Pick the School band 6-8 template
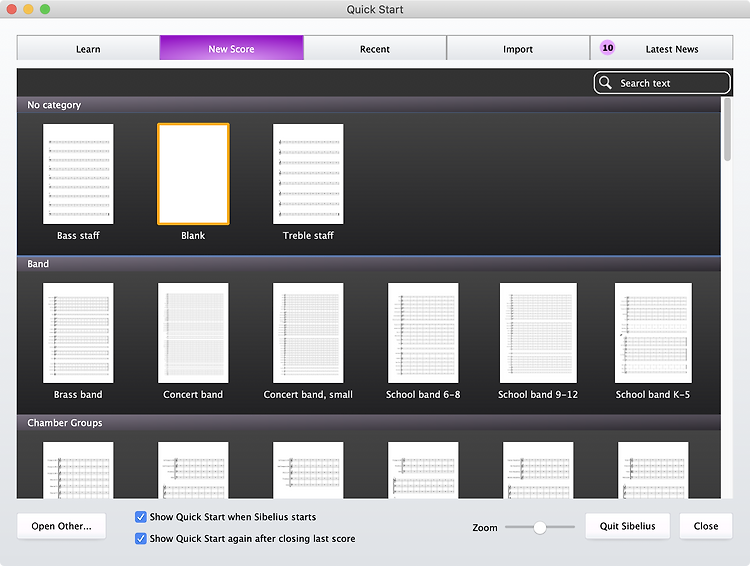 pos(423,333)
